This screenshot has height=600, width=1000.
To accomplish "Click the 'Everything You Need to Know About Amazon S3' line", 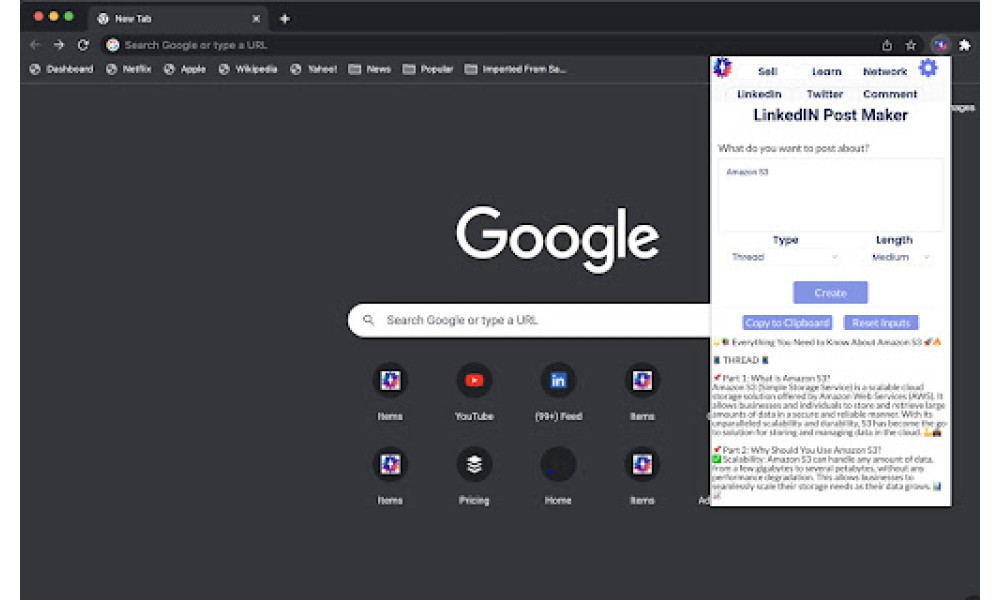I will click(827, 342).
